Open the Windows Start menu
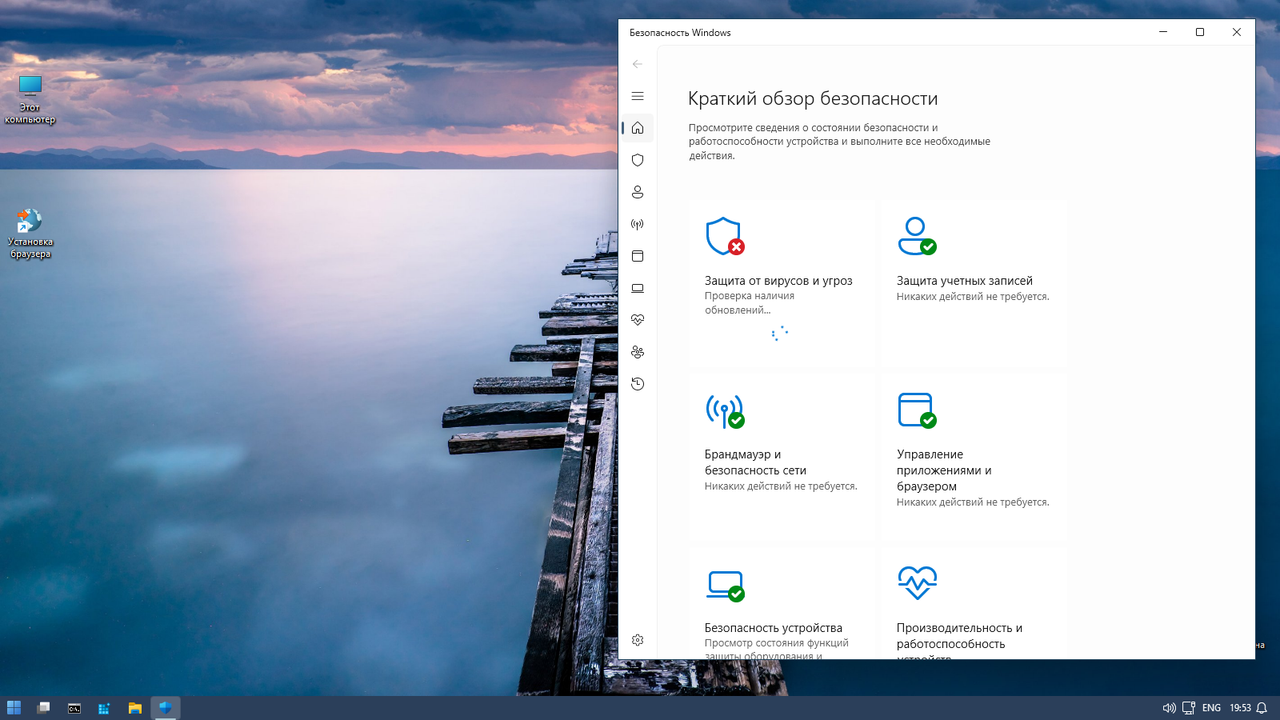The width and height of the screenshot is (1280, 720). (14, 708)
